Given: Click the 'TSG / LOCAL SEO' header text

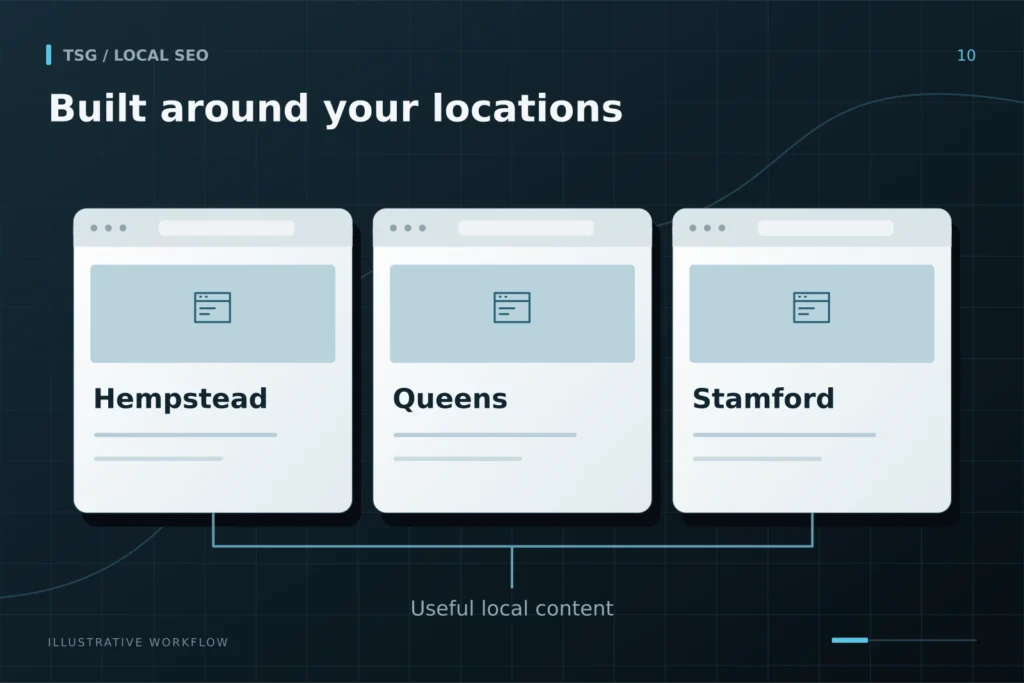Looking at the screenshot, I should tap(135, 56).
